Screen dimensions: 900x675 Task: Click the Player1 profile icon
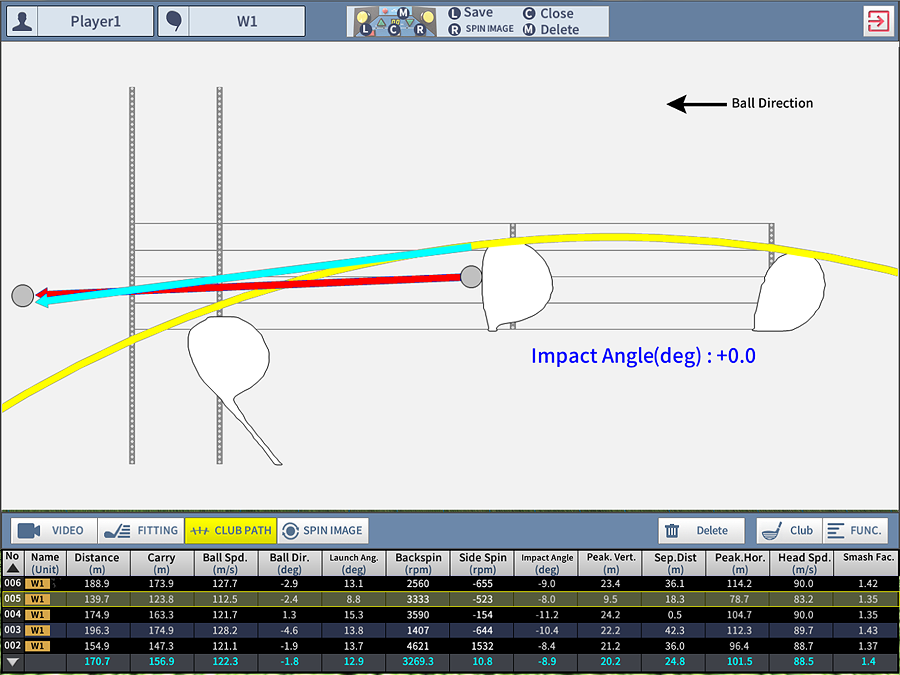click(22, 21)
